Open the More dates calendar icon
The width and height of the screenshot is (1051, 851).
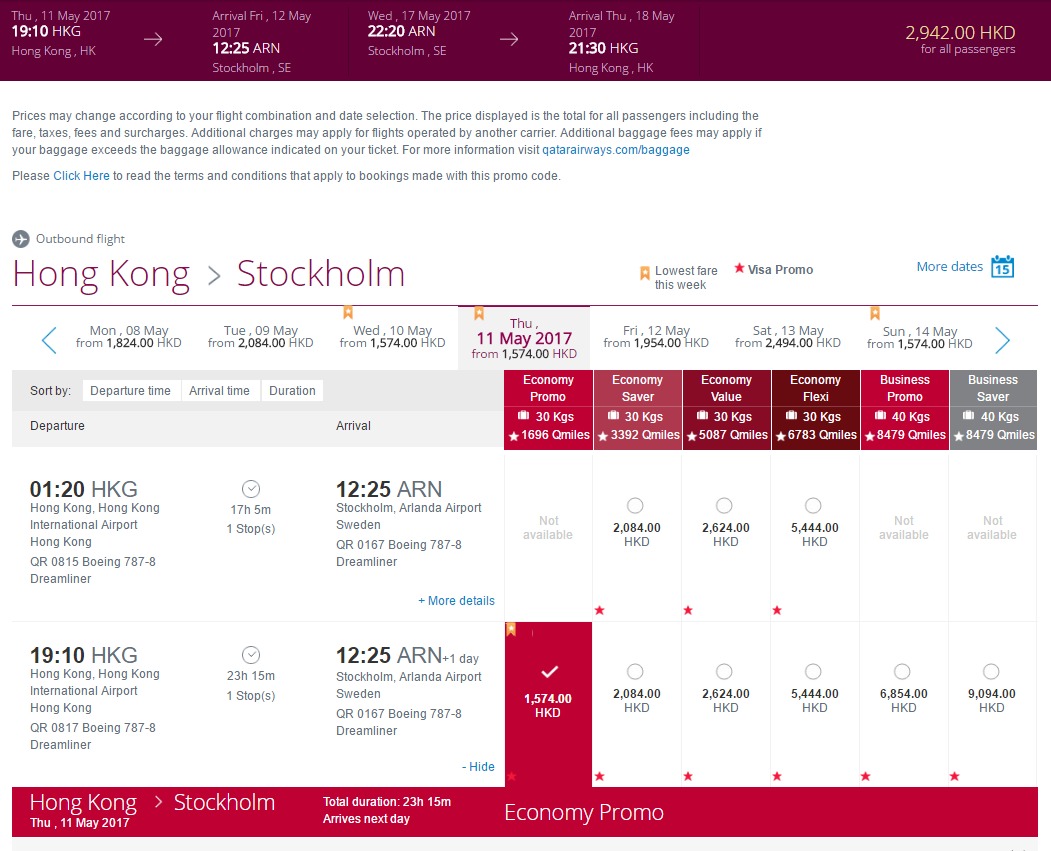pyautogui.click(x=1002, y=267)
